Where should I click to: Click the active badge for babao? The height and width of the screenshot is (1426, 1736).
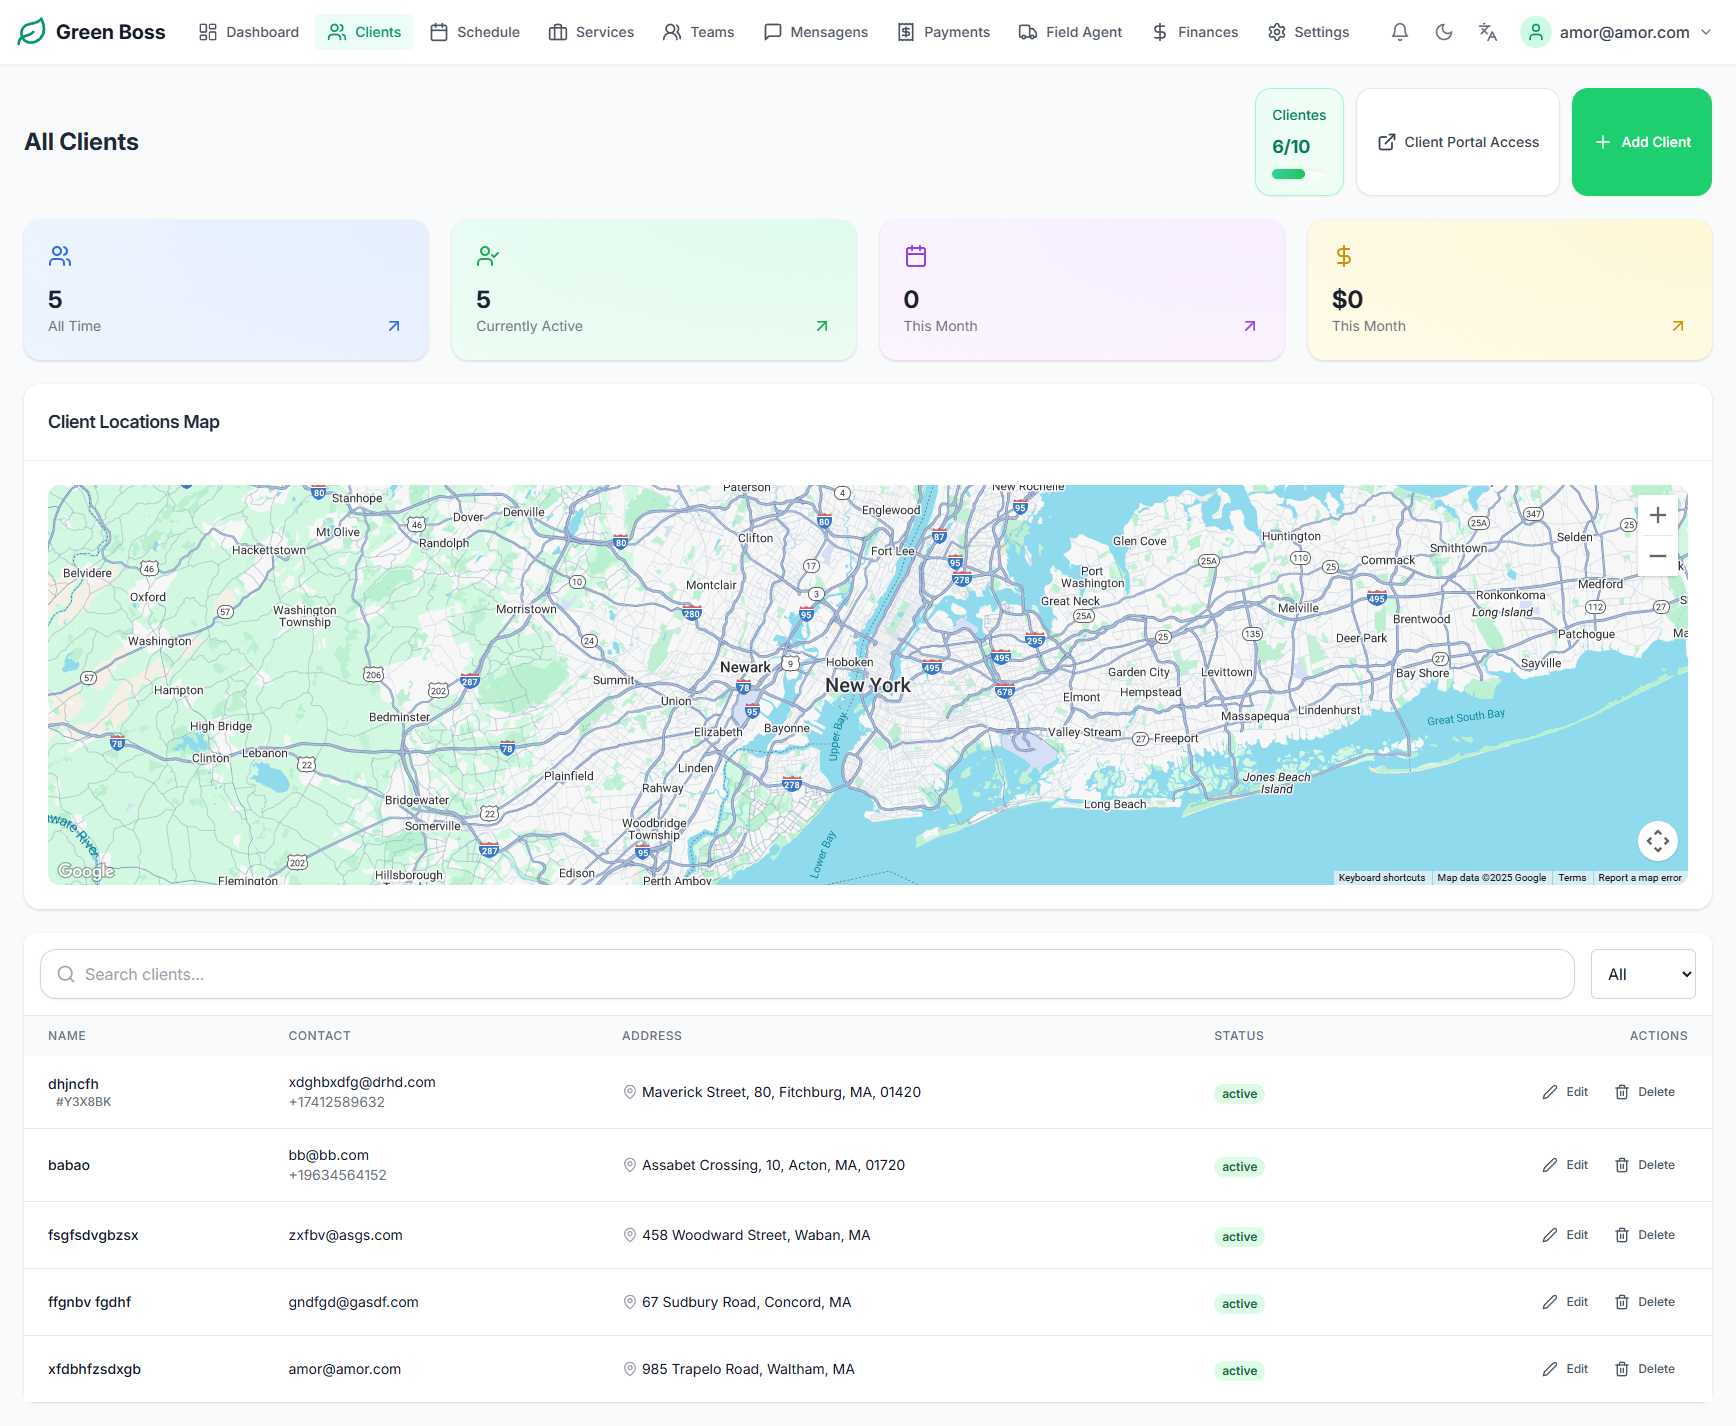[x=1239, y=1167]
